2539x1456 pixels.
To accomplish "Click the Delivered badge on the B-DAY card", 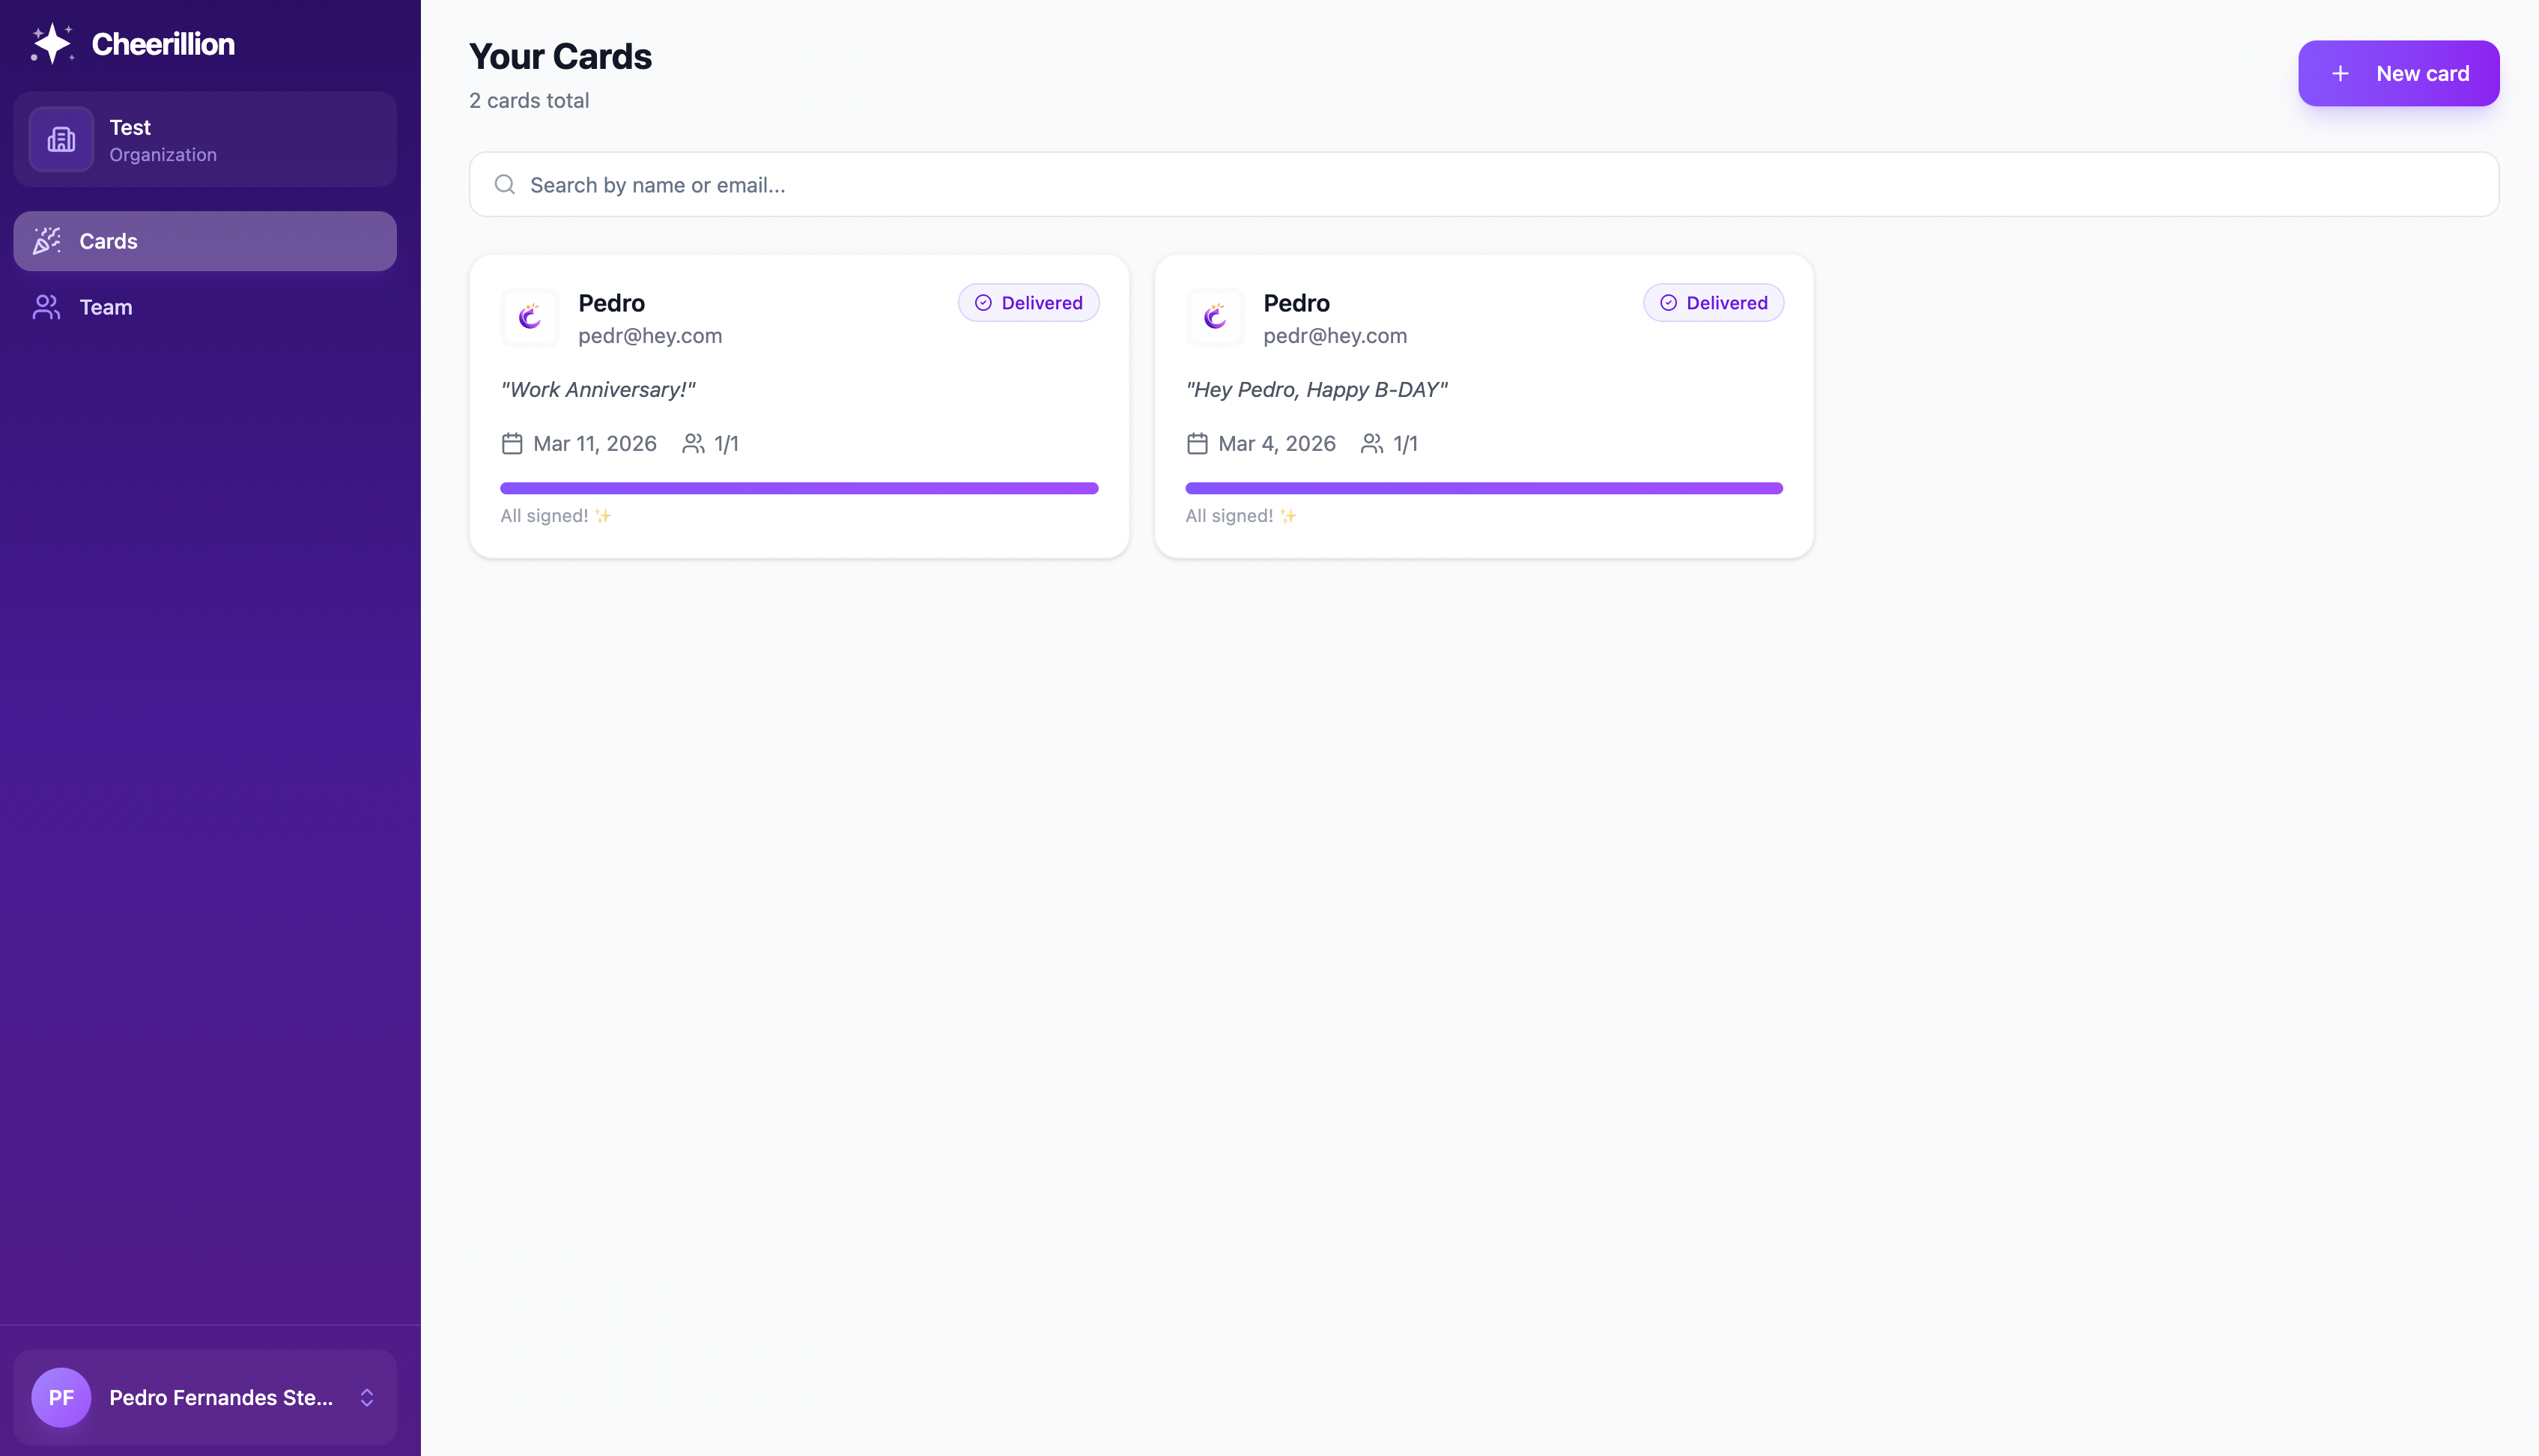I will 1713,303.
